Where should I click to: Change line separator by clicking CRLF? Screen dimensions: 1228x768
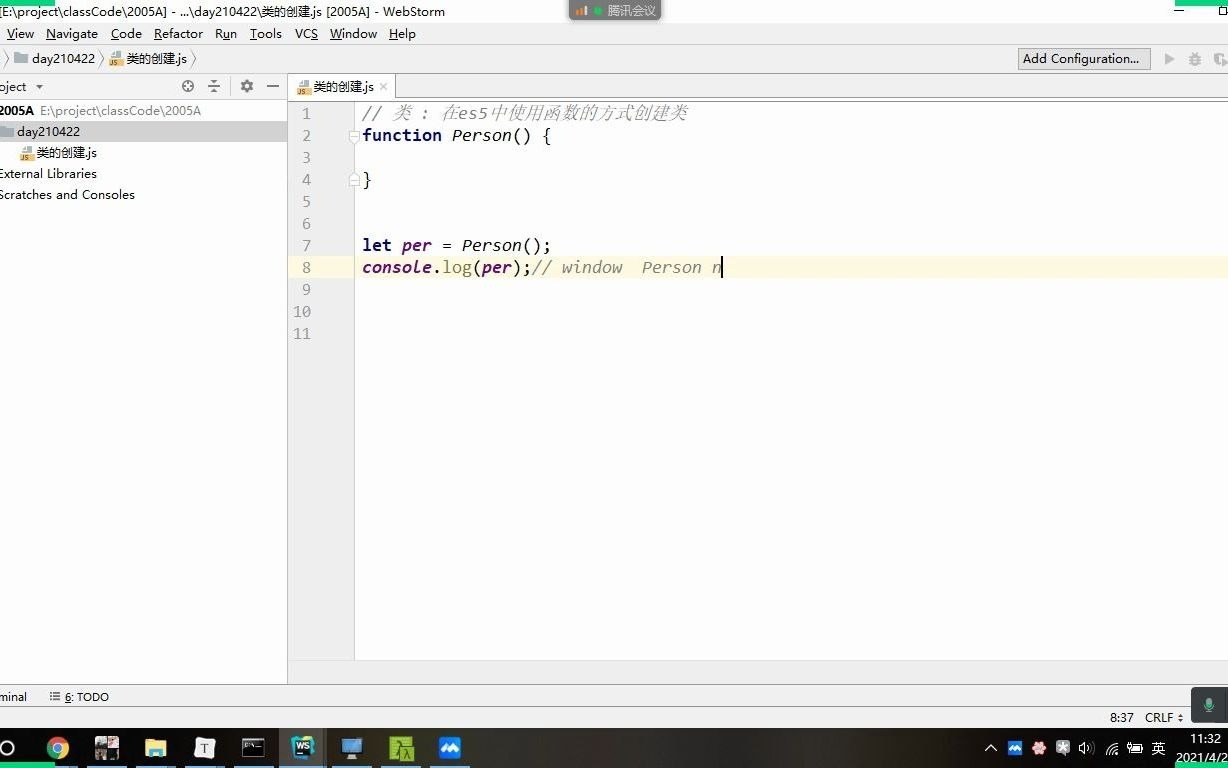1162,717
